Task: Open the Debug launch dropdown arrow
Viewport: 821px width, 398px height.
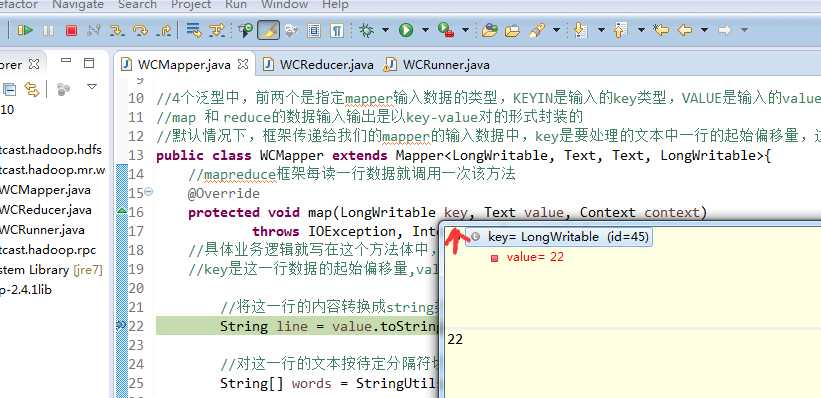Action: point(385,30)
